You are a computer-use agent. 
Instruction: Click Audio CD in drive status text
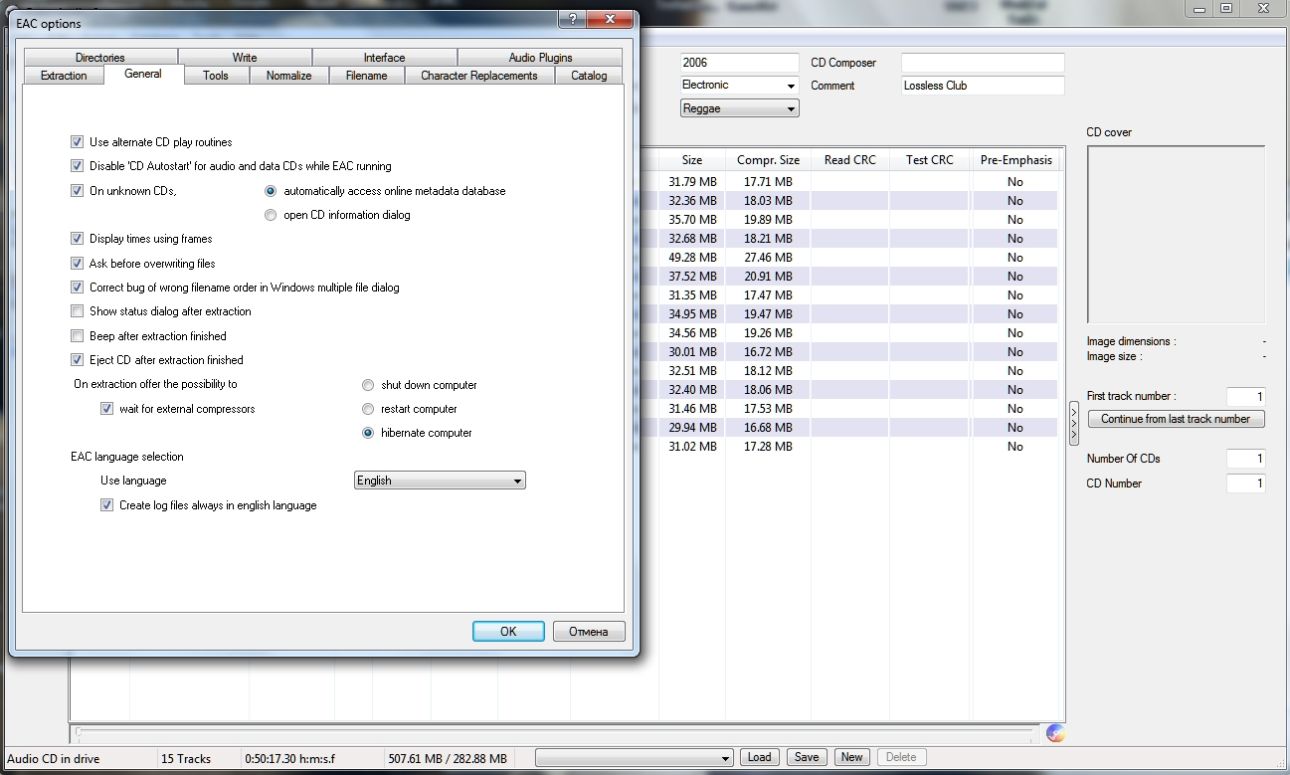[53, 759]
